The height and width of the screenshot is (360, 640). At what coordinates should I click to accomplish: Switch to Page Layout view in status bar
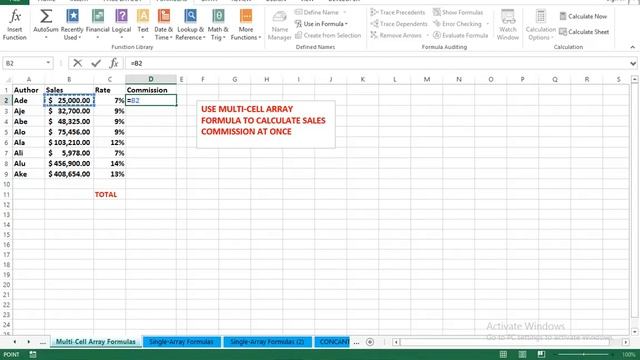522,354
